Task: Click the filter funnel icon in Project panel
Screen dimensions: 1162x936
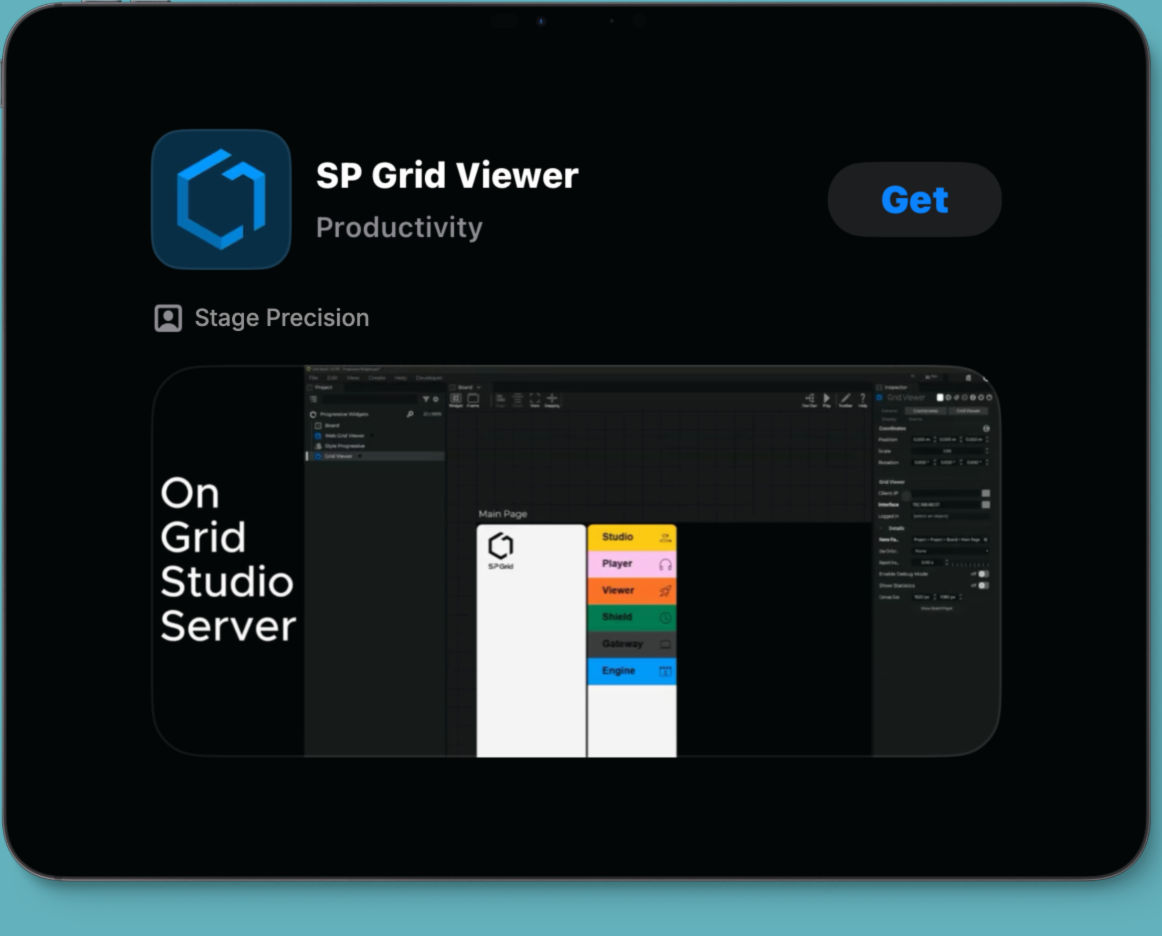Action: pyautogui.click(x=426, y=399)
